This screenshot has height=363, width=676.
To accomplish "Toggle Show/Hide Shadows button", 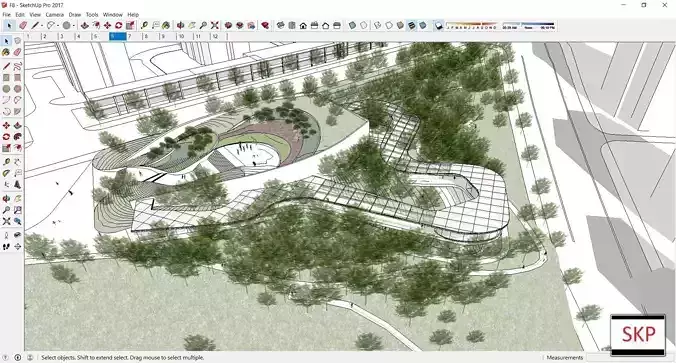I will tap(438, 26).
